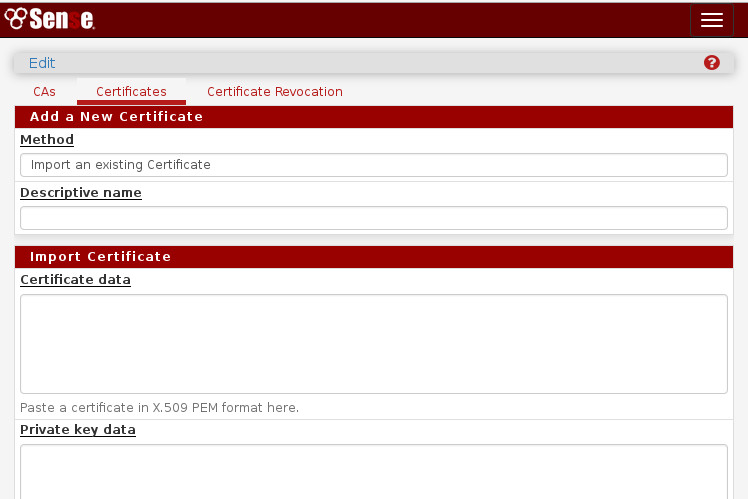Click inside the Private key data text area
748x499 pixels.
click(x=373, y=472)
